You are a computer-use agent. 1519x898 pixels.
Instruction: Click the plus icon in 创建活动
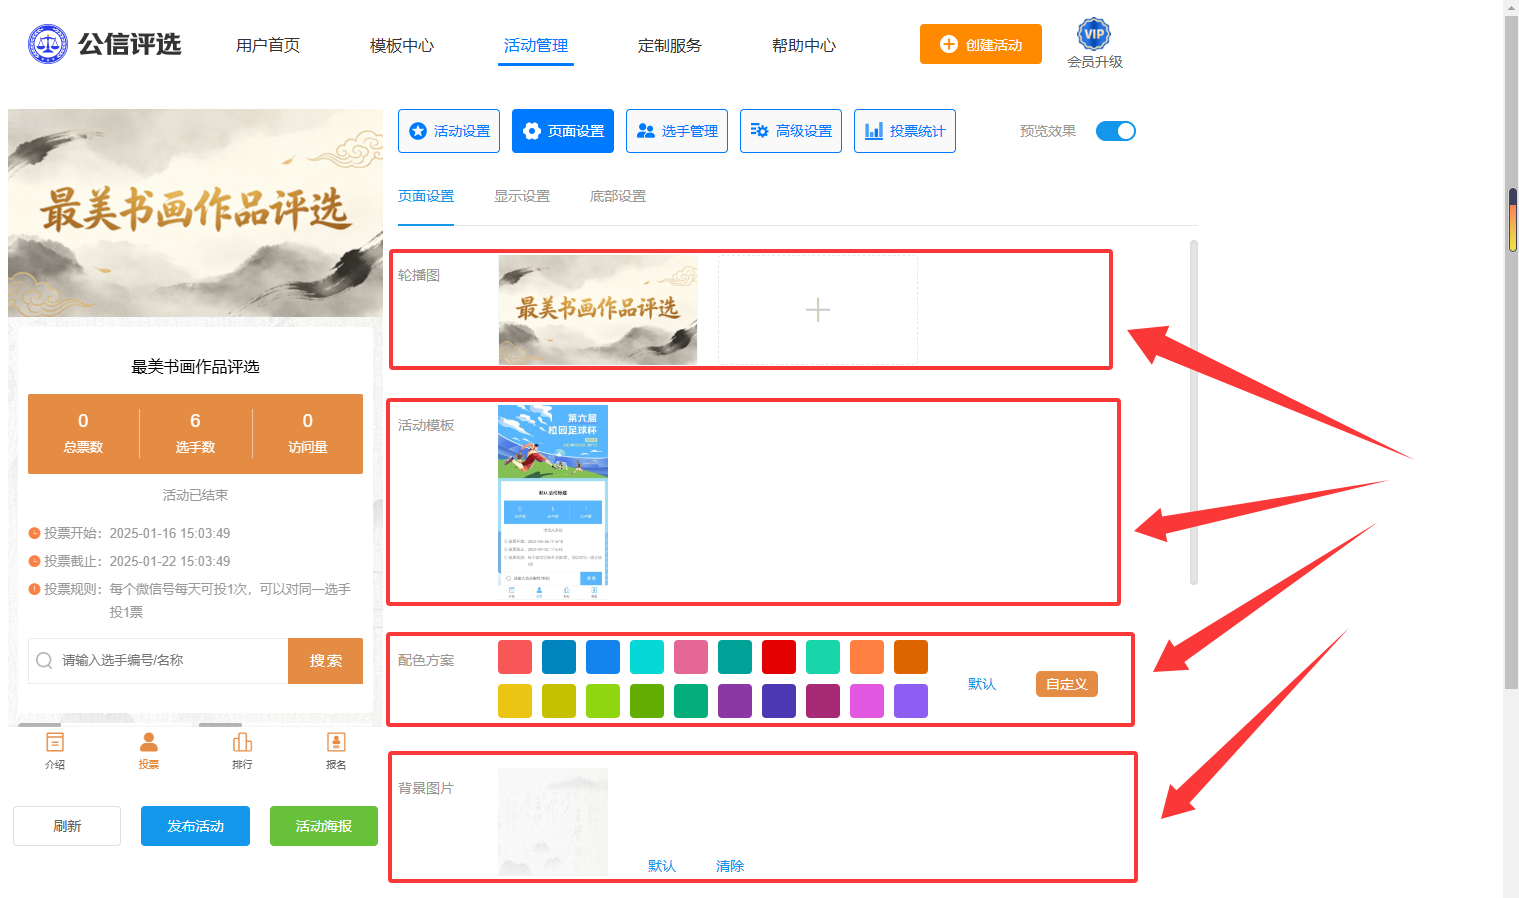[949, 44]
